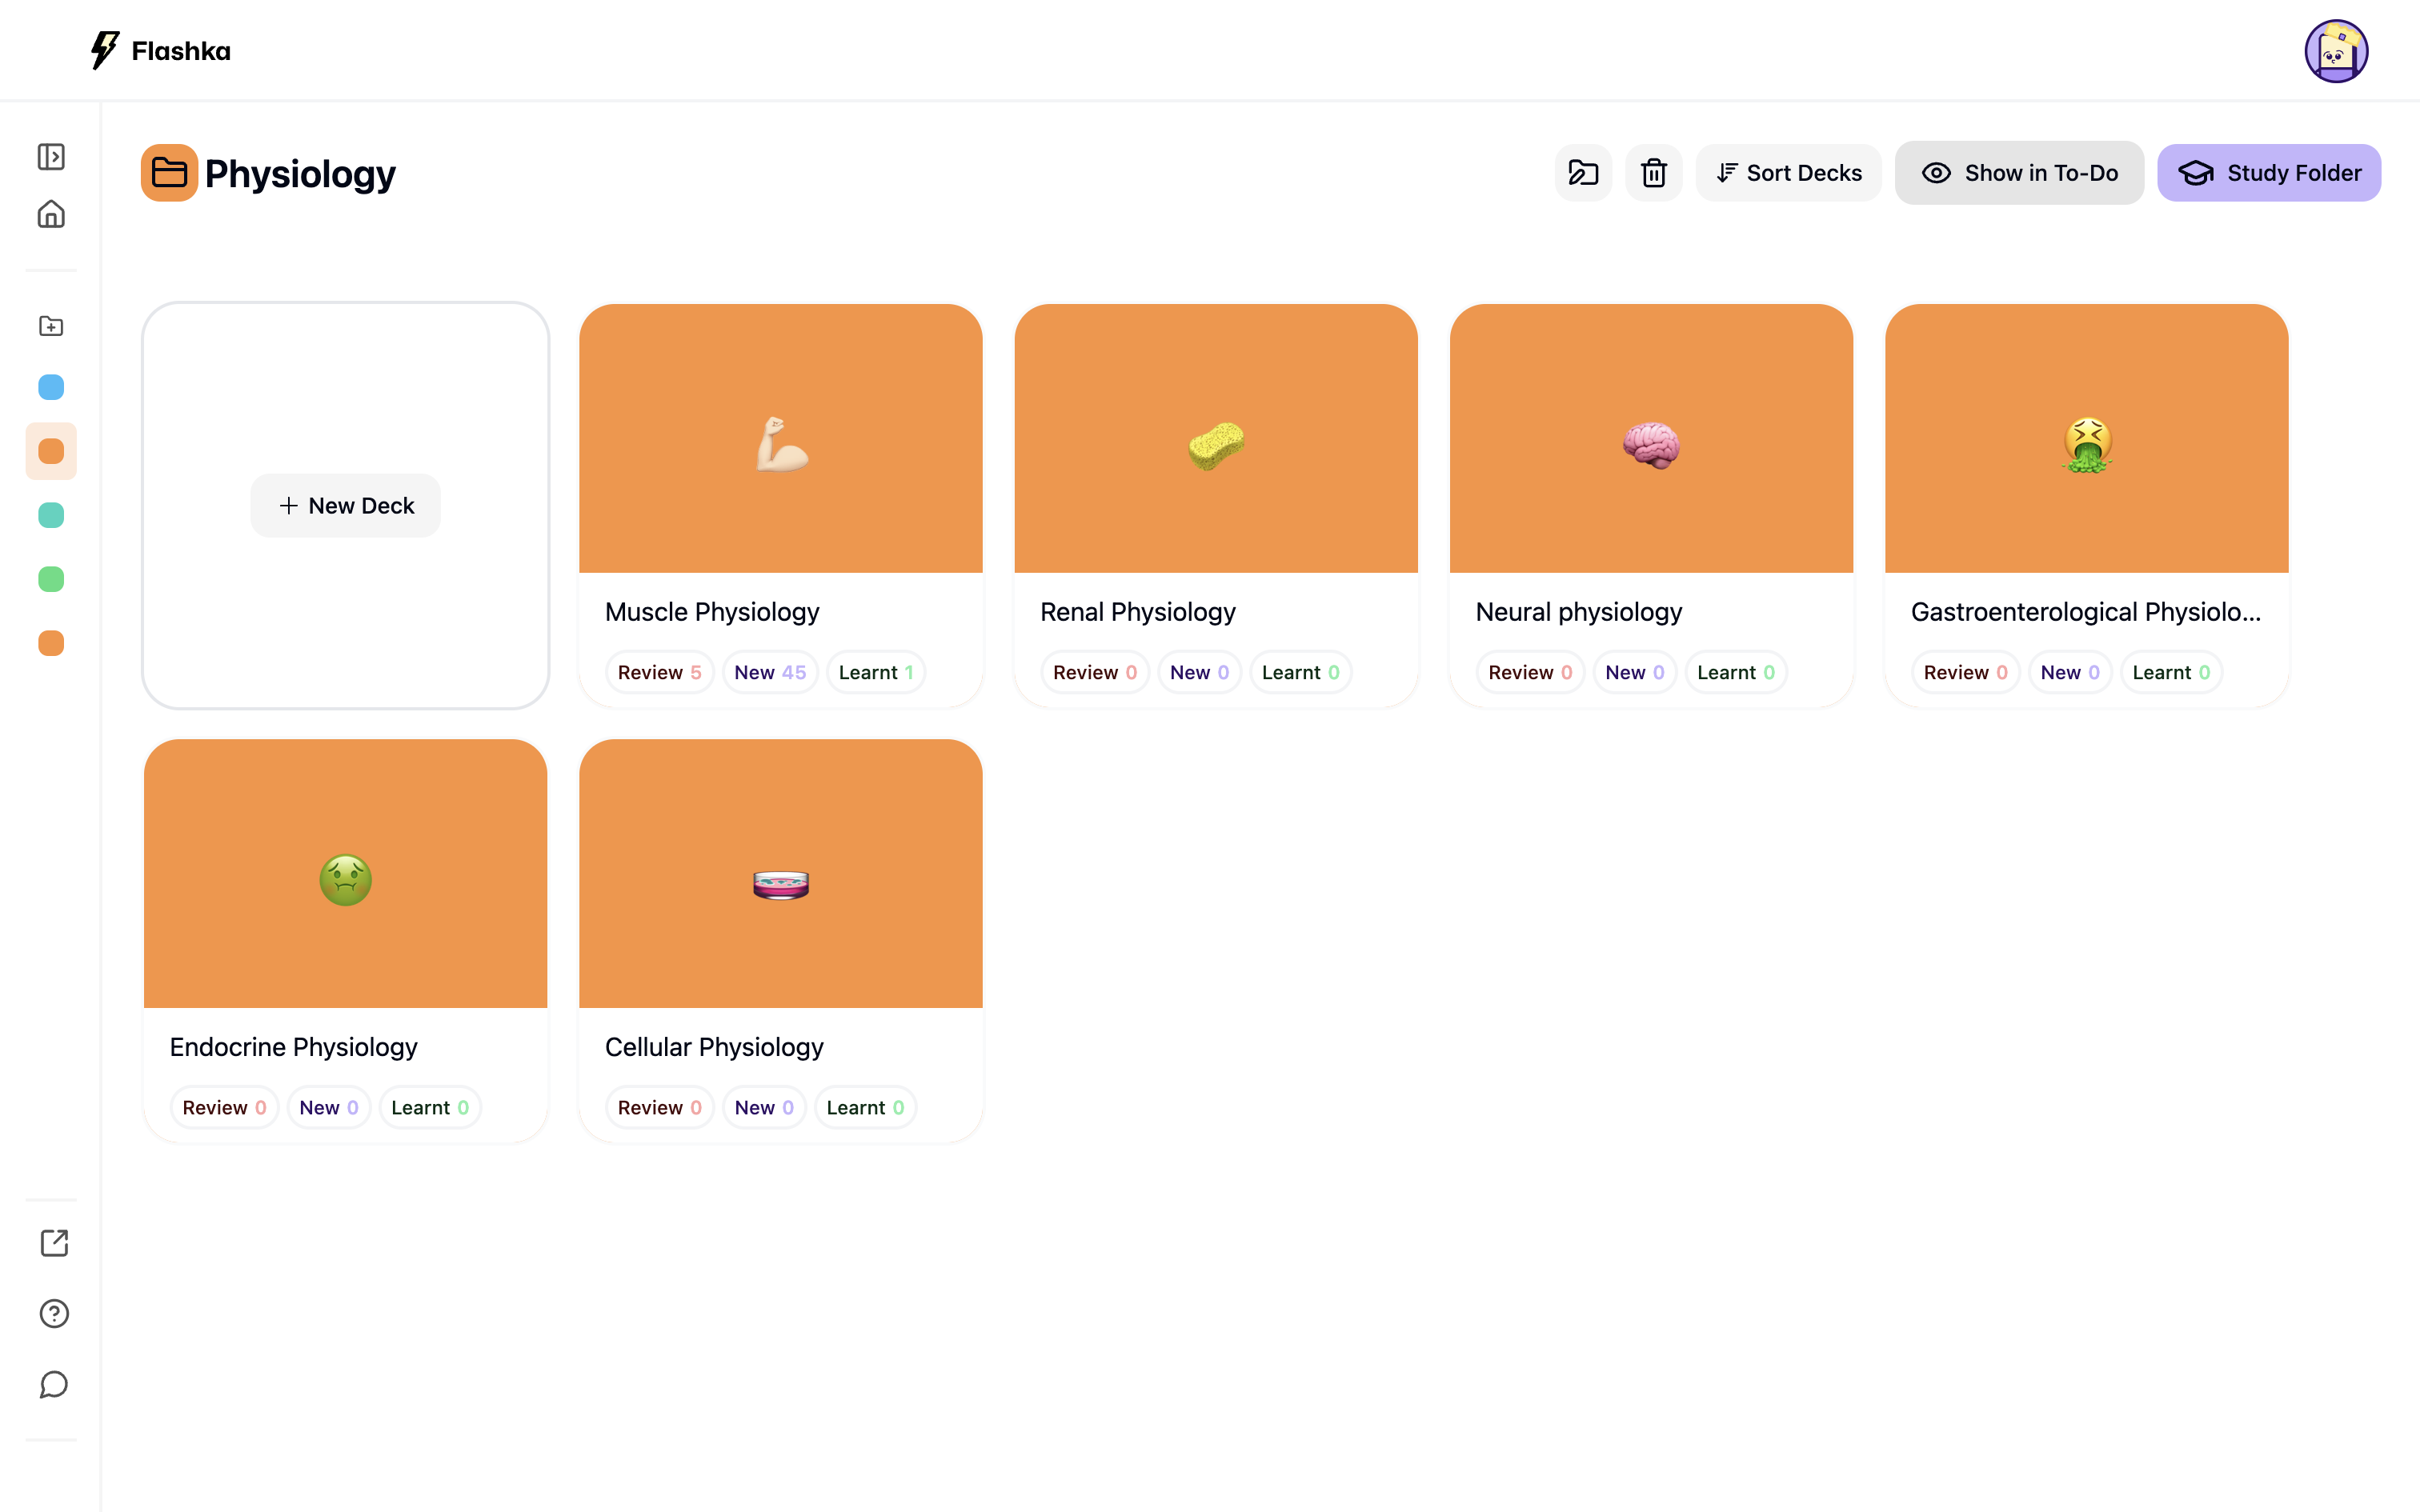Click the New 45 badge on Muscle Physiology
Screen dimensions: 2420x1512
(769, 672)
